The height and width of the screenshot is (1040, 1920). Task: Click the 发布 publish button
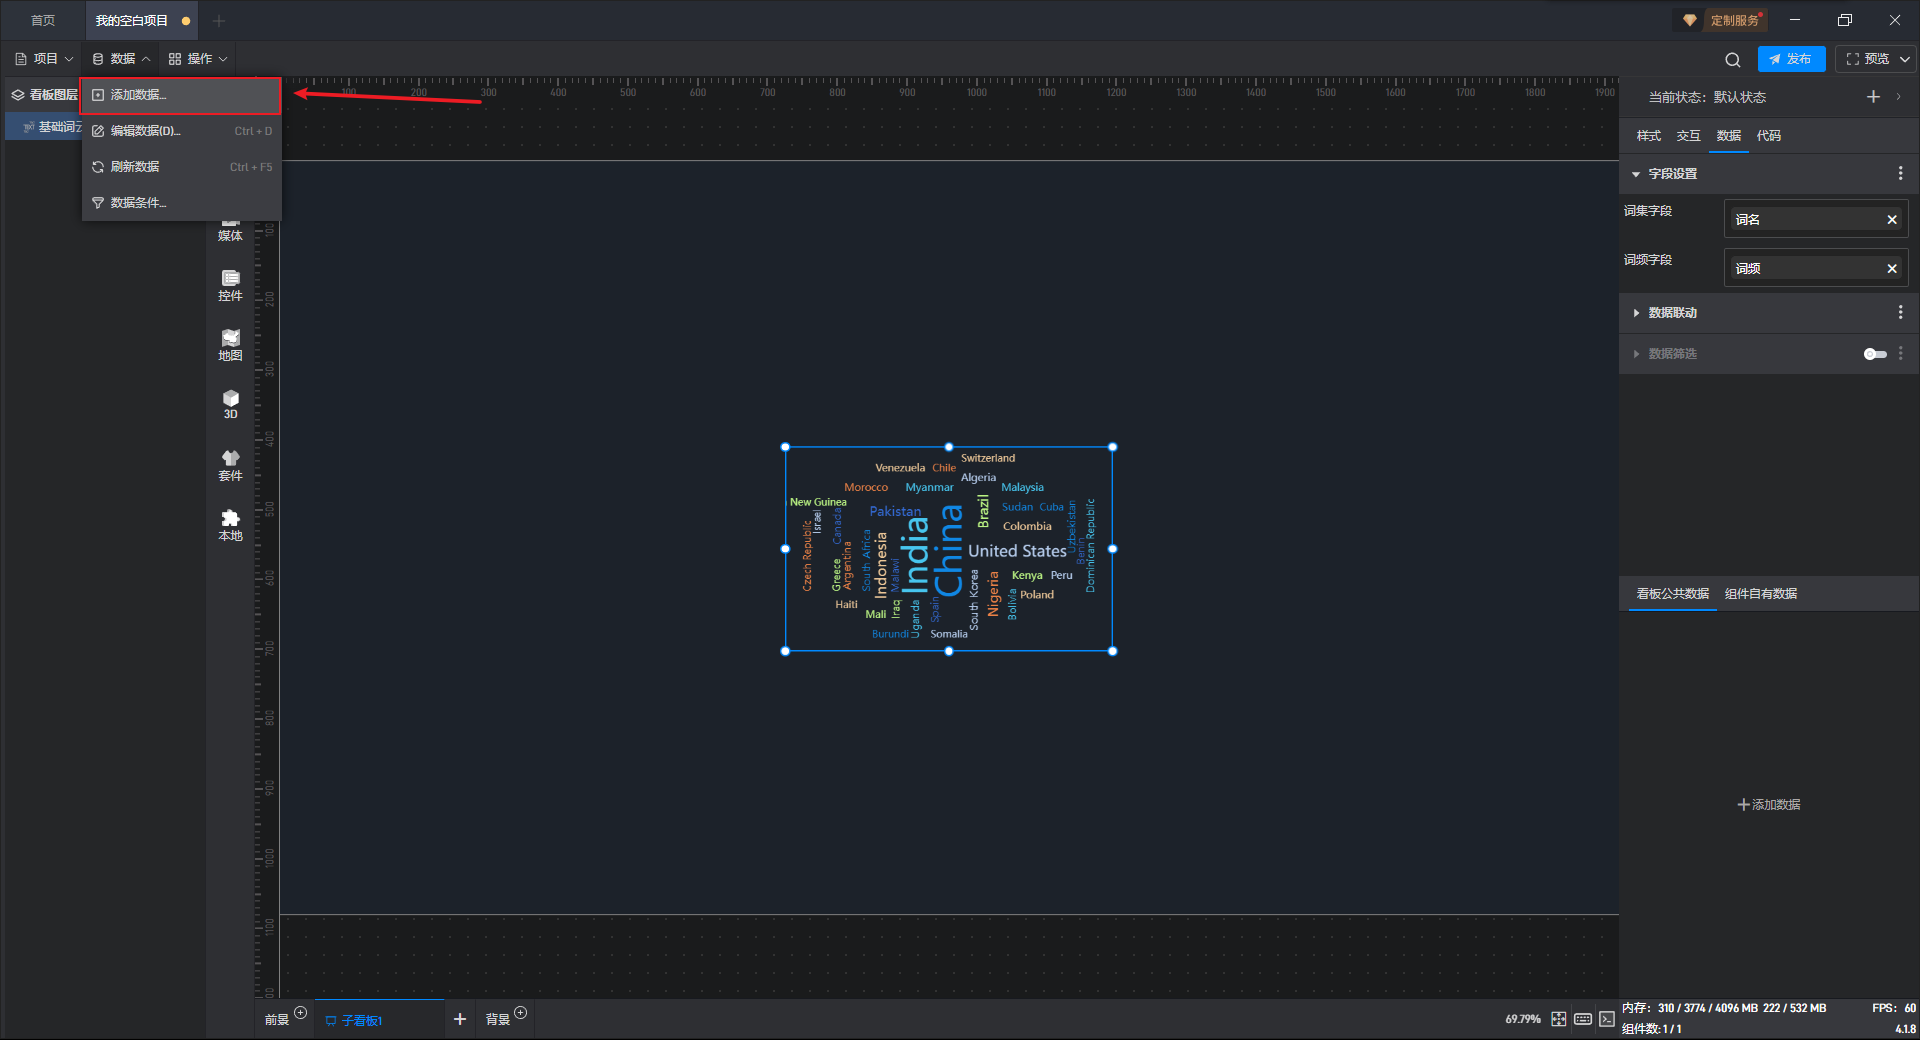[1791, 59]
